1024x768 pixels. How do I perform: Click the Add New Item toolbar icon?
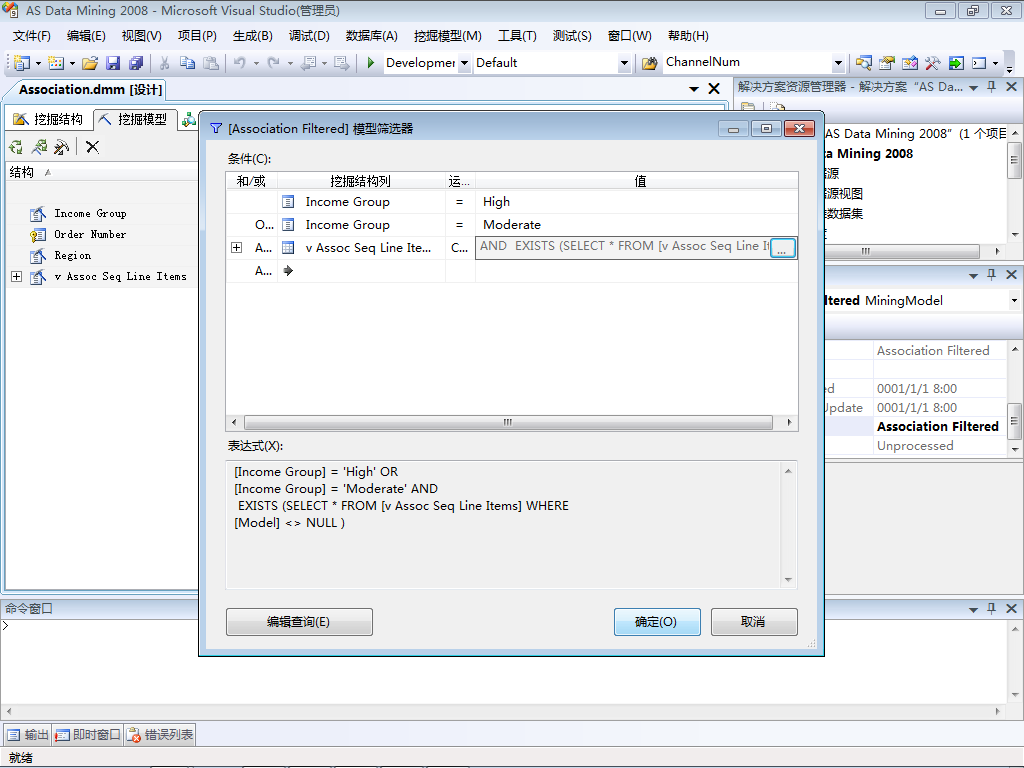(56, 63)
